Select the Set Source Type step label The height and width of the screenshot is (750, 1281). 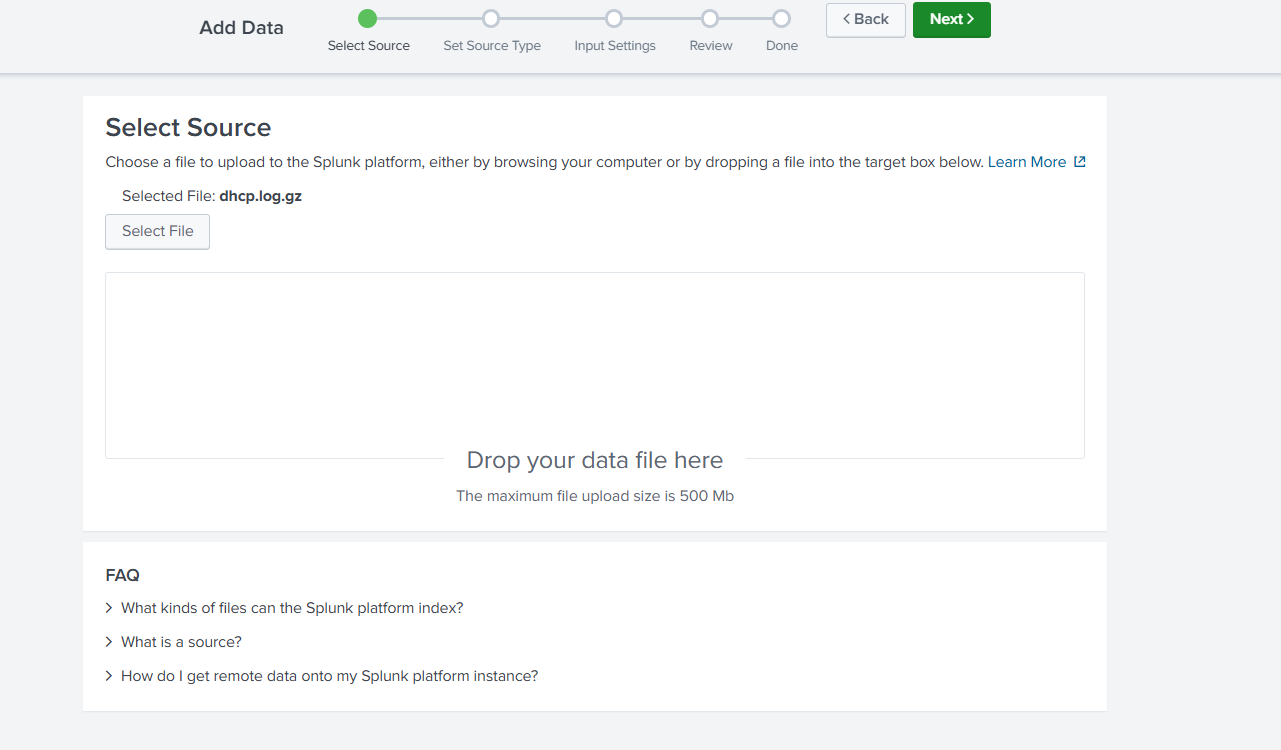click(x=492, y=46)
